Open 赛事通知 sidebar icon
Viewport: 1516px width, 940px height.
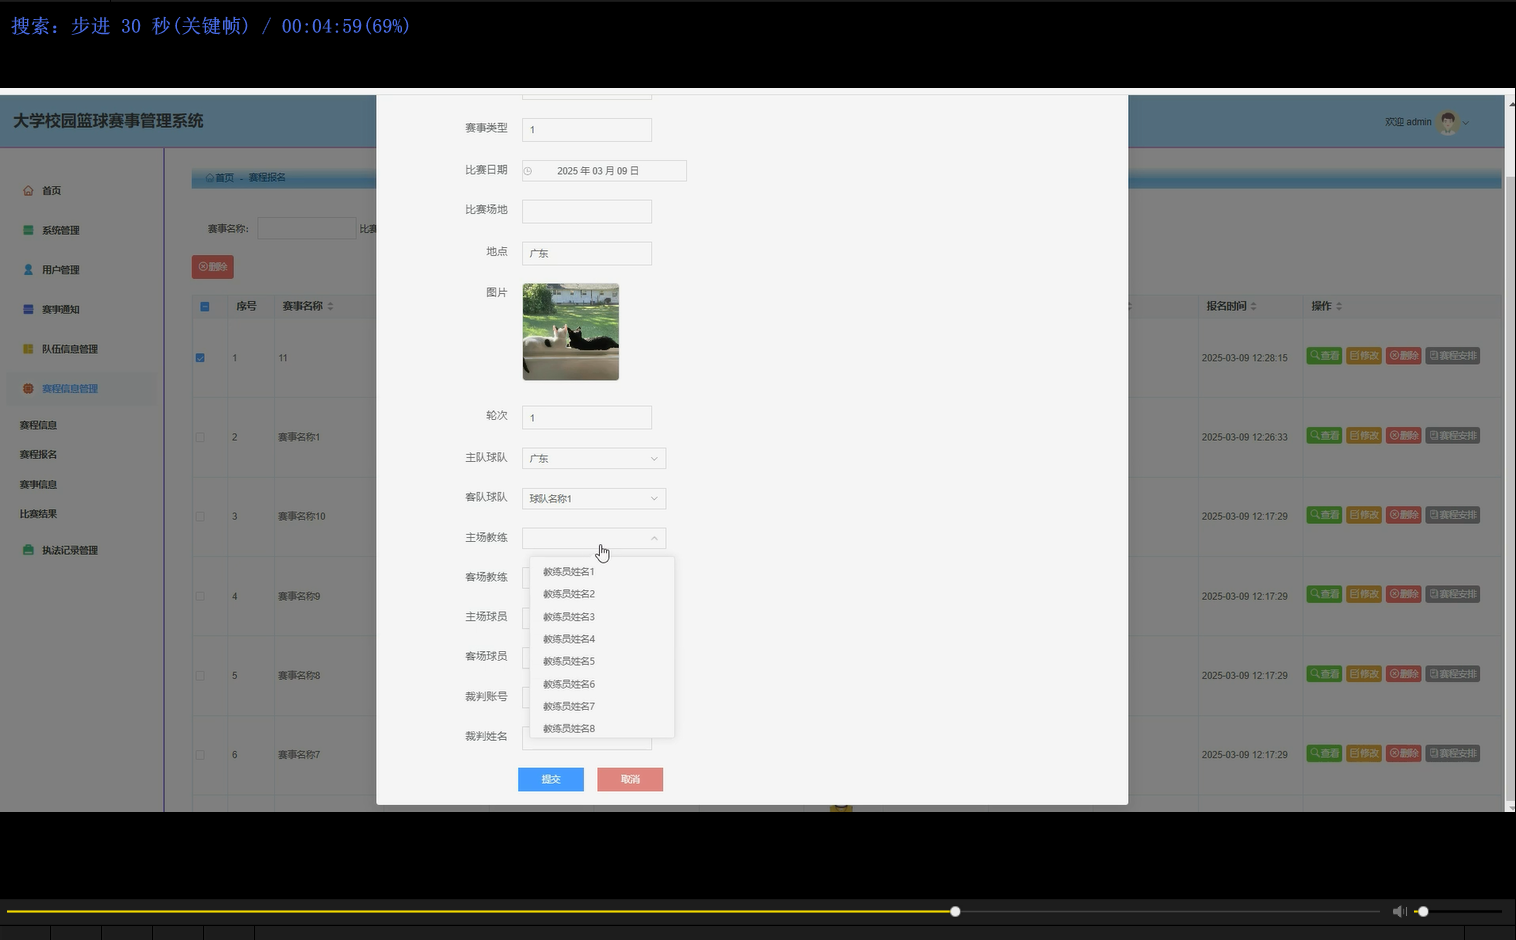(28, 310)
